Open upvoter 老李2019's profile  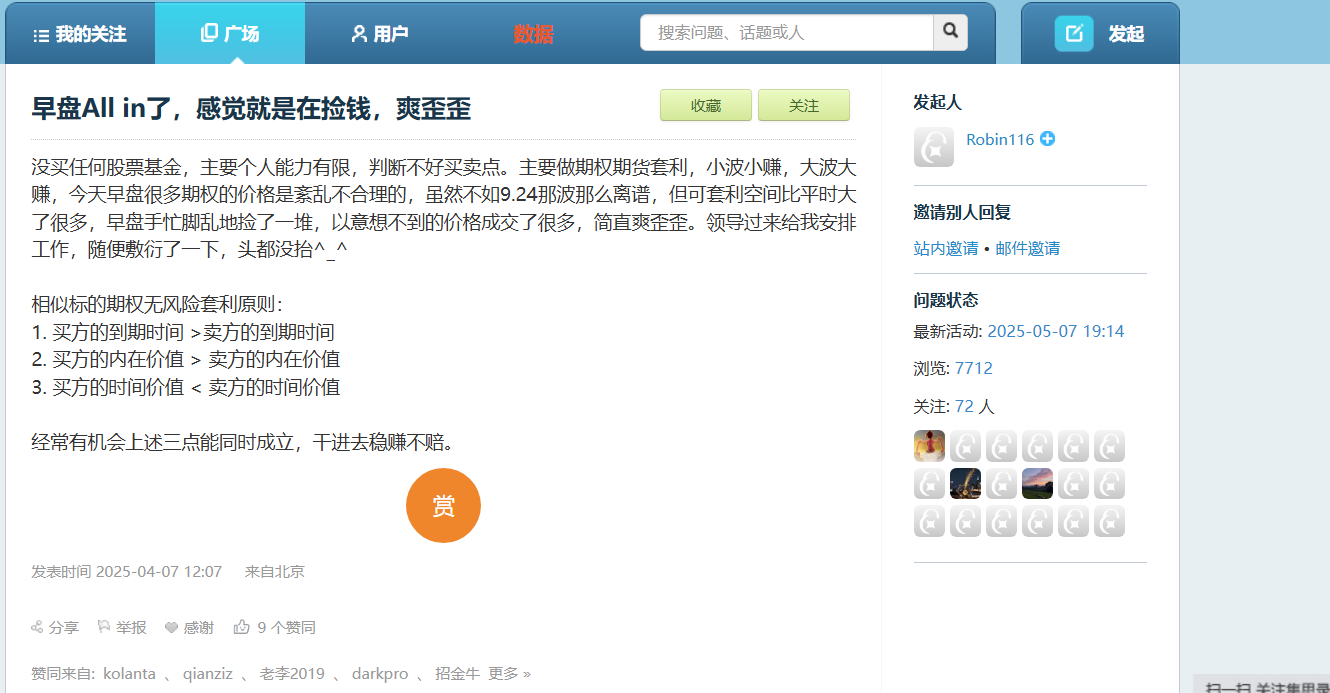[292, 673]
